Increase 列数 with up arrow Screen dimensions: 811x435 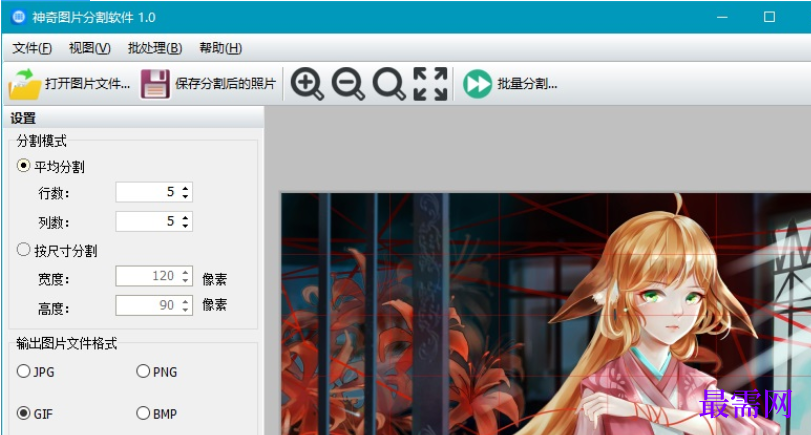pos(185,218)
